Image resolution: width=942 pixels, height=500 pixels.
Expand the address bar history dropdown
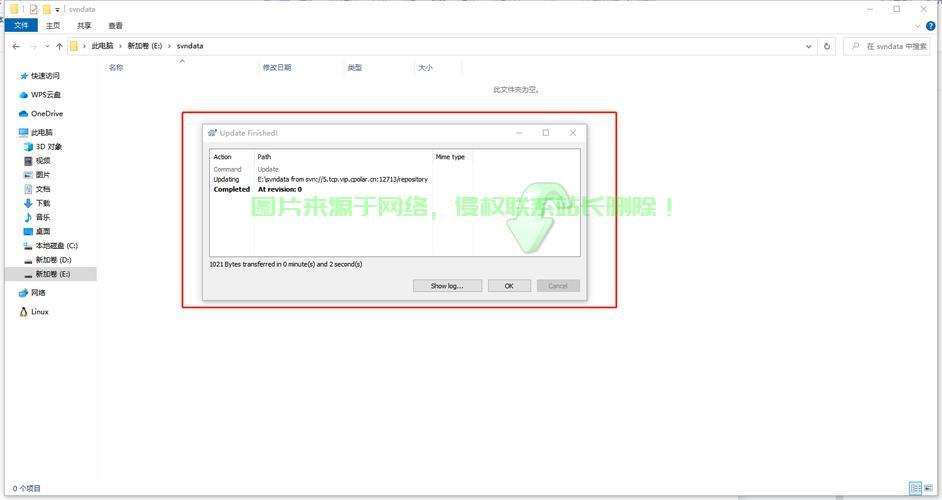[809, 46]
